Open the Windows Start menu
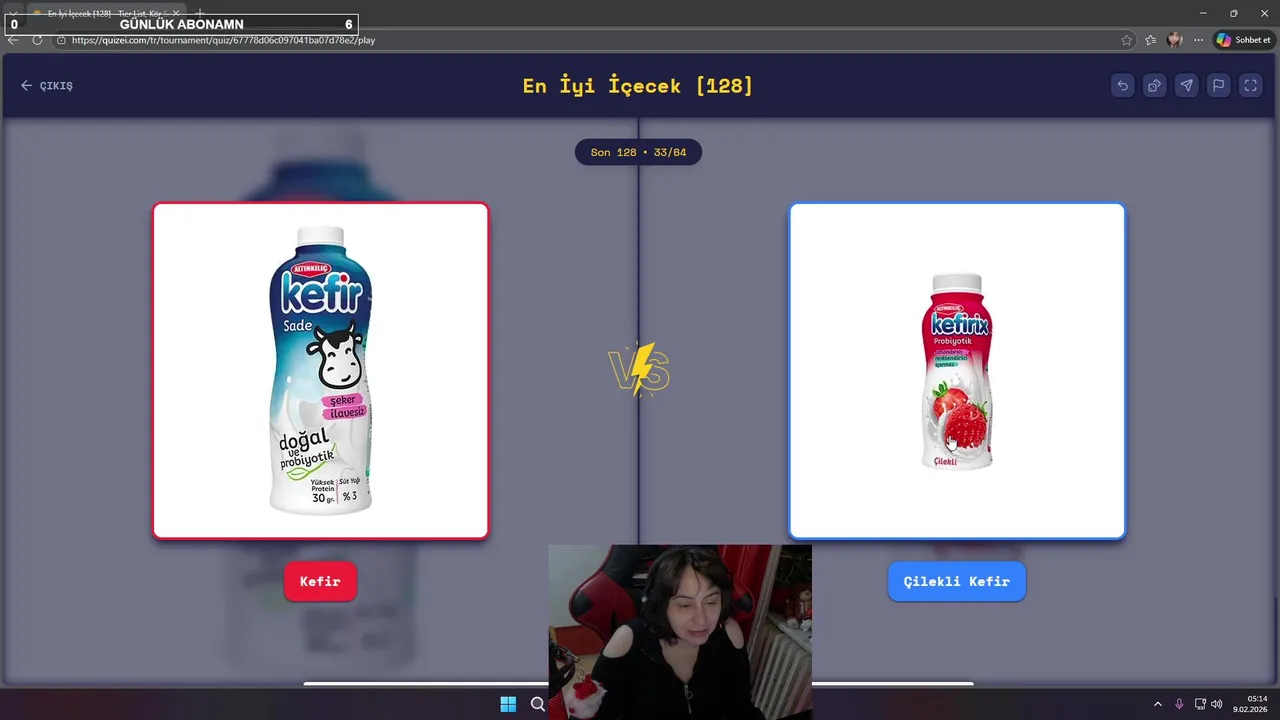 pos(508,704)
